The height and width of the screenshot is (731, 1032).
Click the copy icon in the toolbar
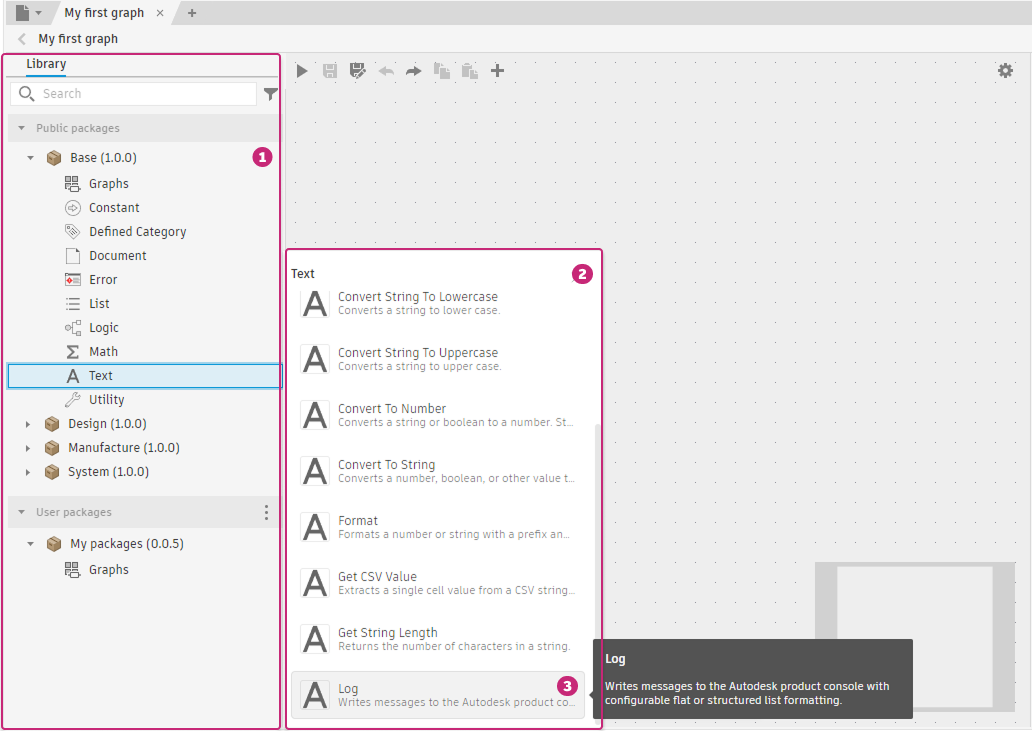(x=442, y=71)
